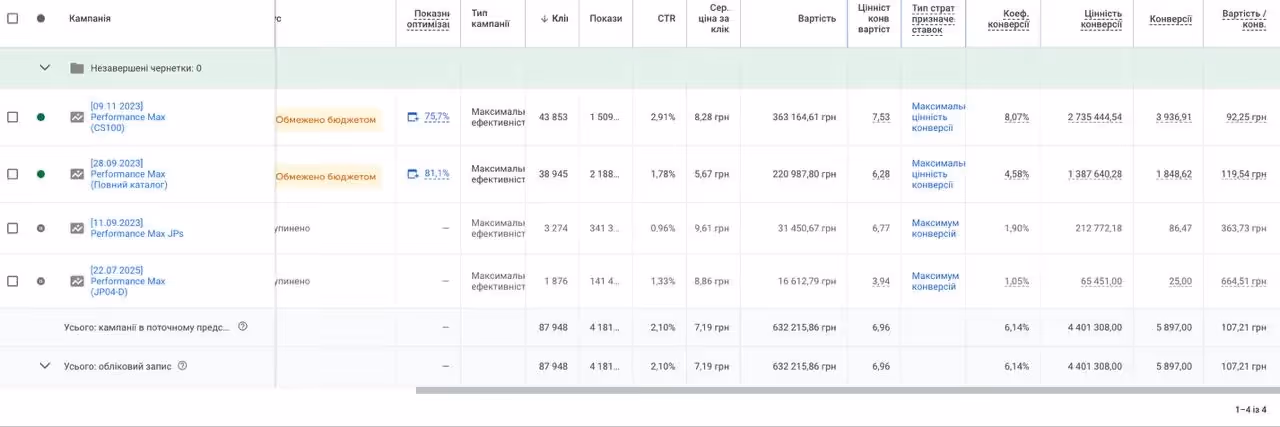The image size is (1280, 427).
Task: Click paused status dot of JP04-D campaign
Action: click(41, 281)
